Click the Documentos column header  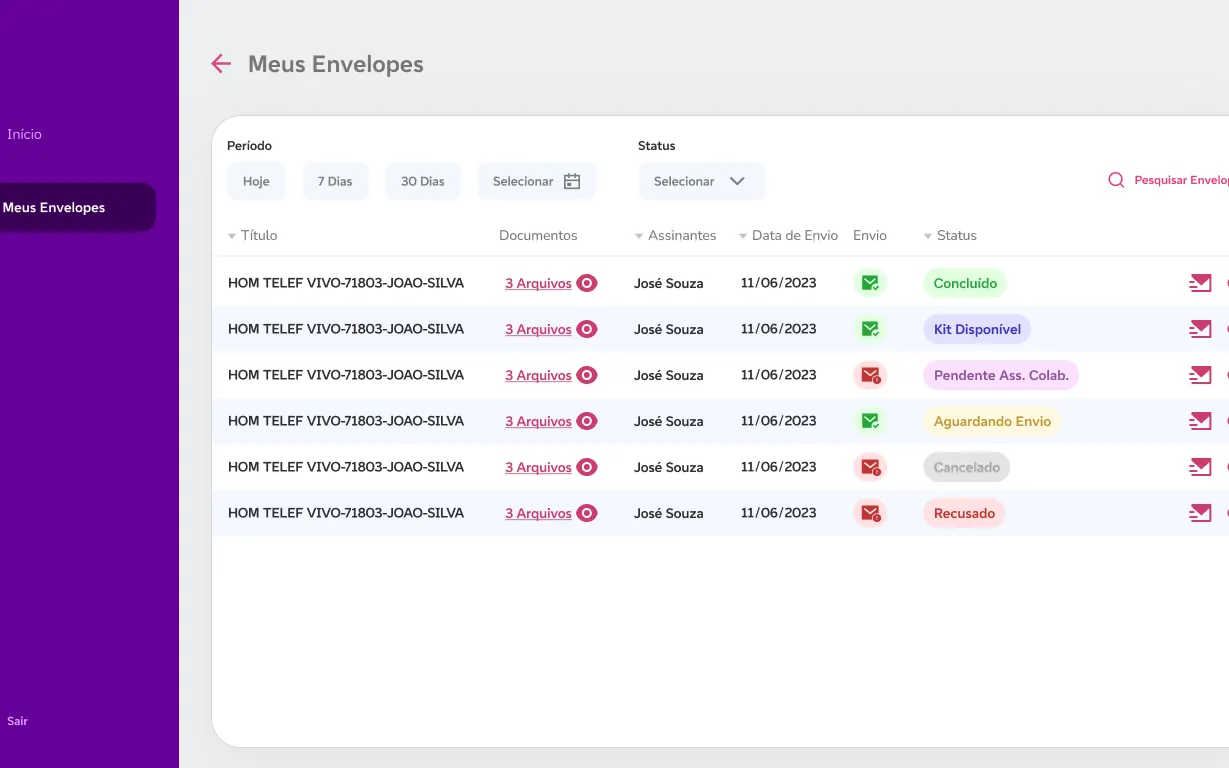point(538,236)
